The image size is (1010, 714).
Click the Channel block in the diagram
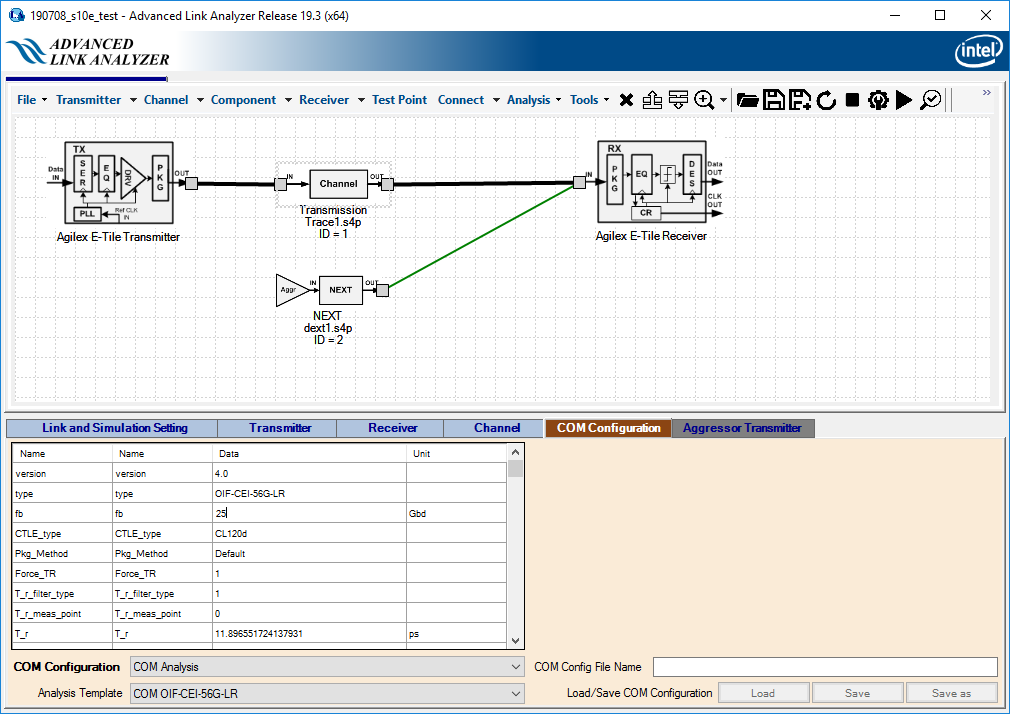click(x=338, y=184)
